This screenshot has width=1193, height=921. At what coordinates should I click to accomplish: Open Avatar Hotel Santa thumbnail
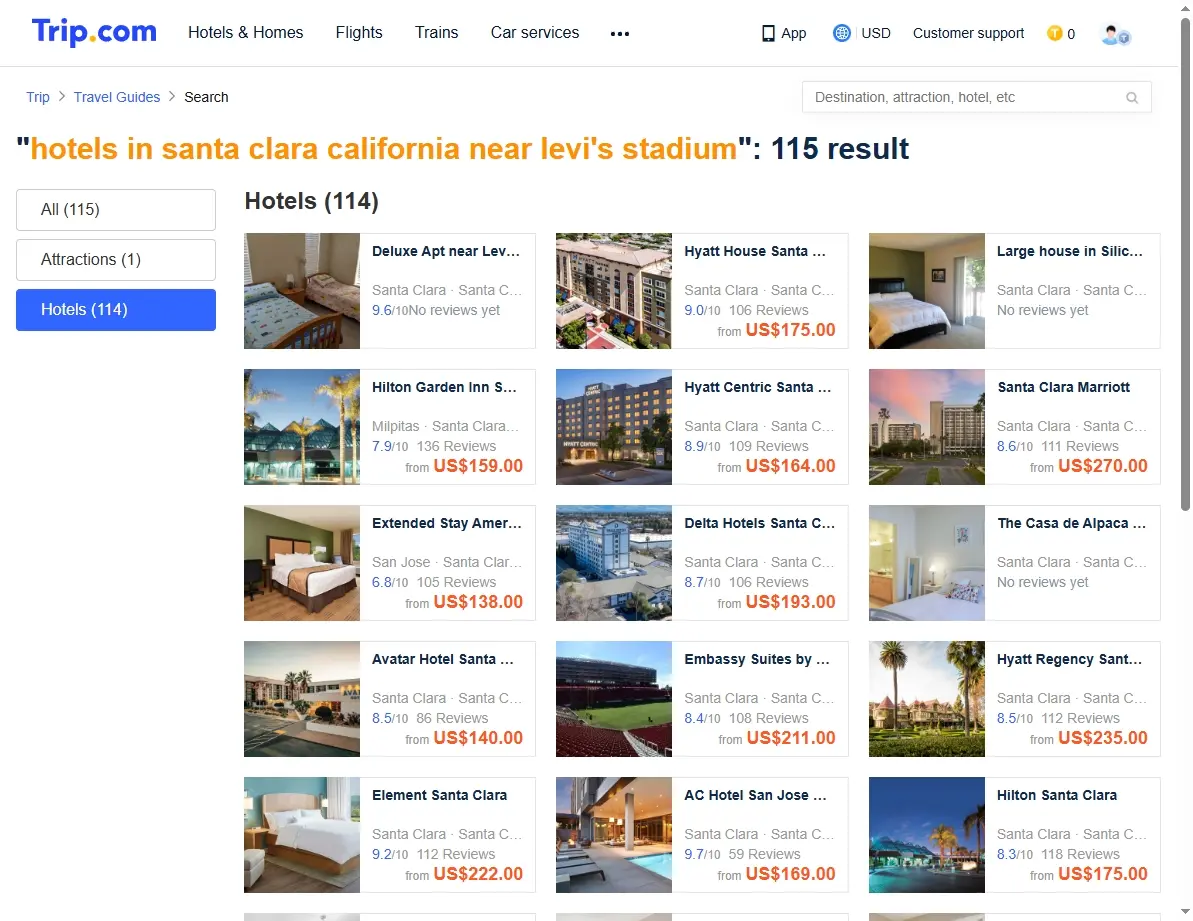pyautogui.click(x=302, y=700)
